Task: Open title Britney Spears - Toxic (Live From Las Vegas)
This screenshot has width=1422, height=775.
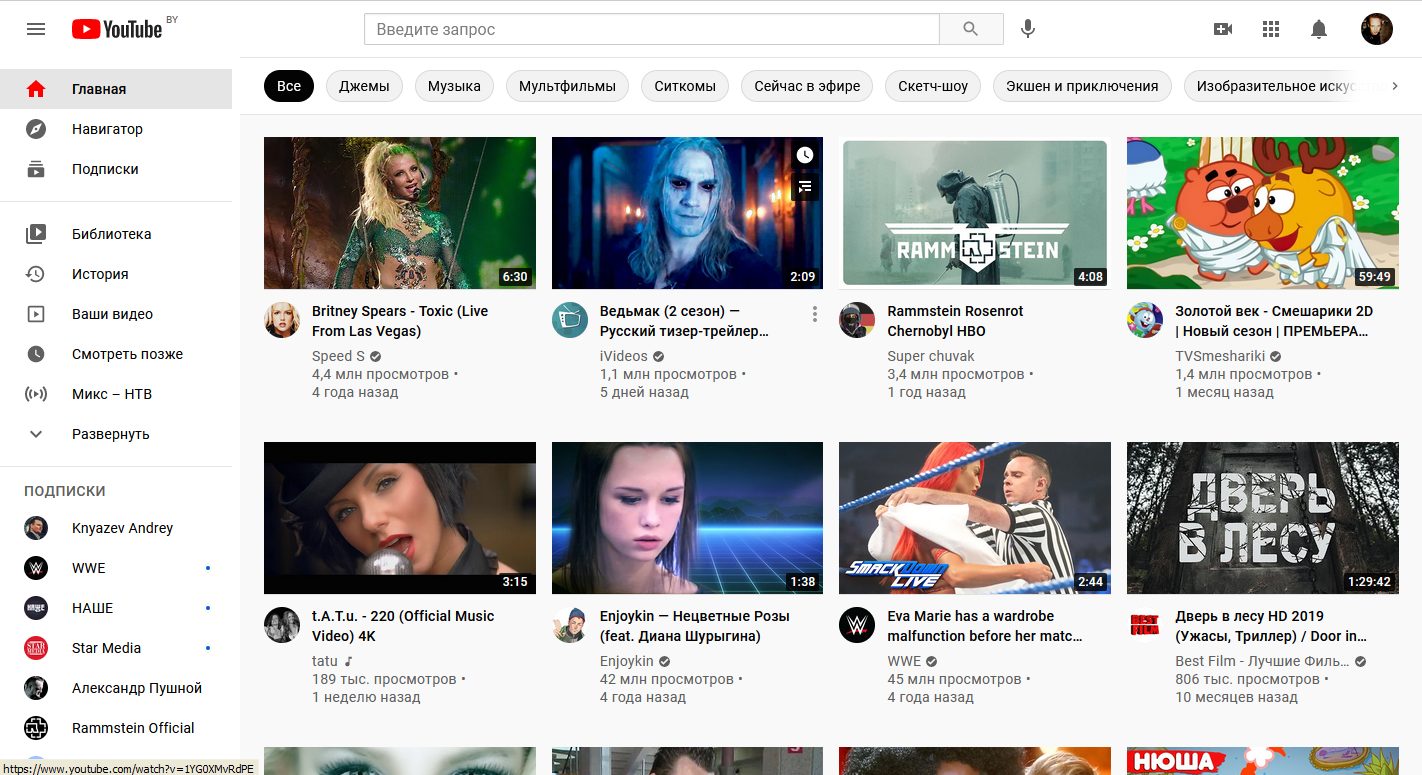Action: point(400,321)
